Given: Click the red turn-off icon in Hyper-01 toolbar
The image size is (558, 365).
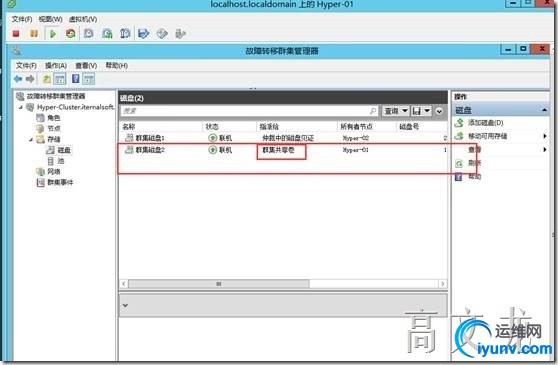Looking at the screenshot, I should pos(16,33).
